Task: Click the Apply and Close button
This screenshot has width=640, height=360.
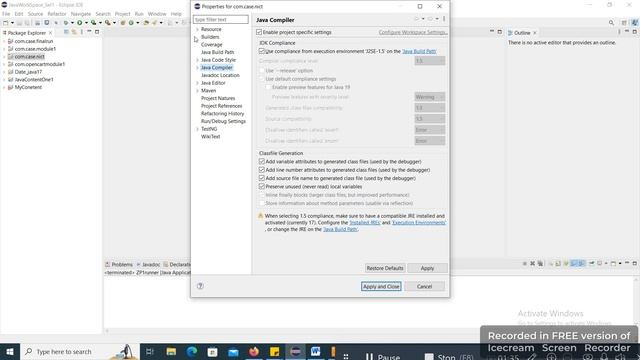Action: (x=381, y=287)
